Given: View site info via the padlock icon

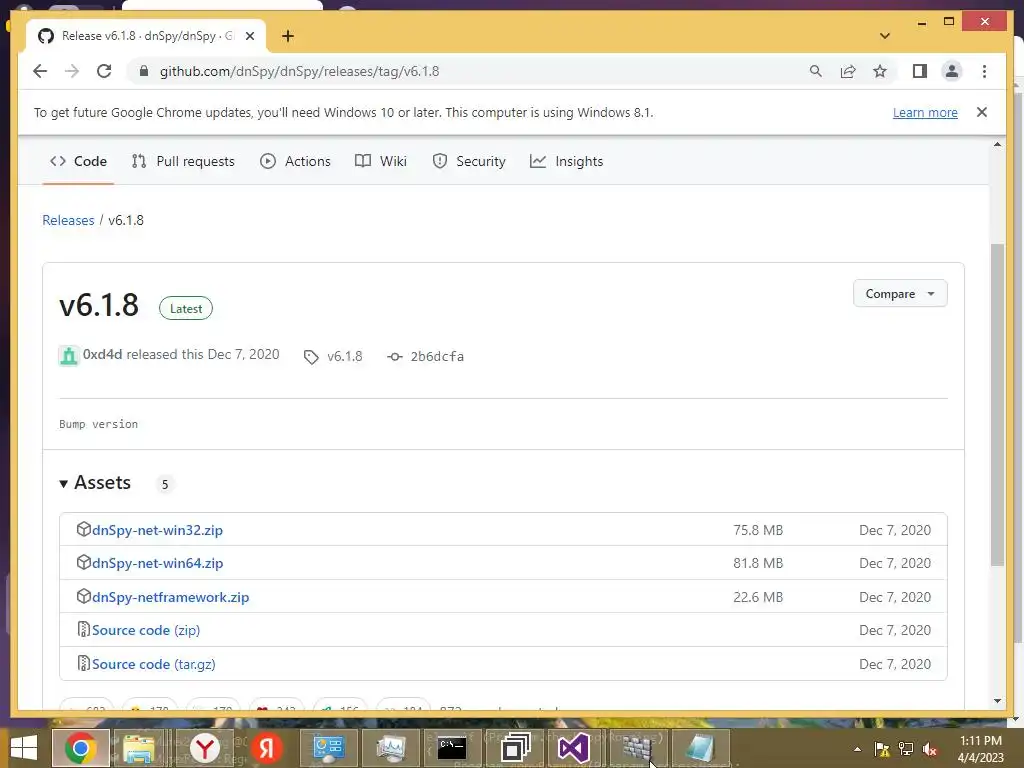Looking at the screenshot, I should pos(144,71).
